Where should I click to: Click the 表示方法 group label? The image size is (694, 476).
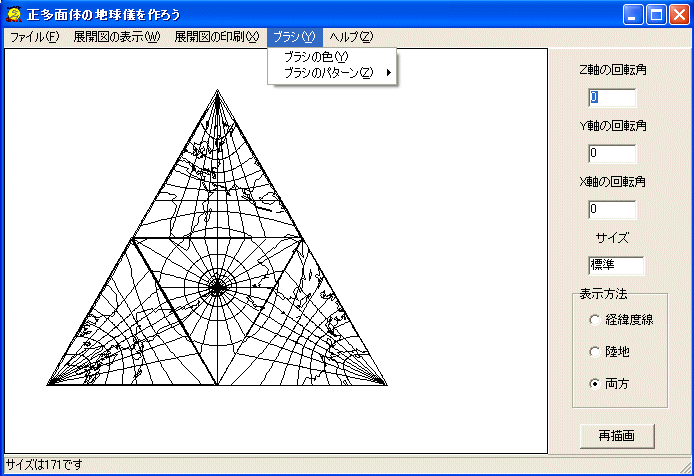pos(603,294)
